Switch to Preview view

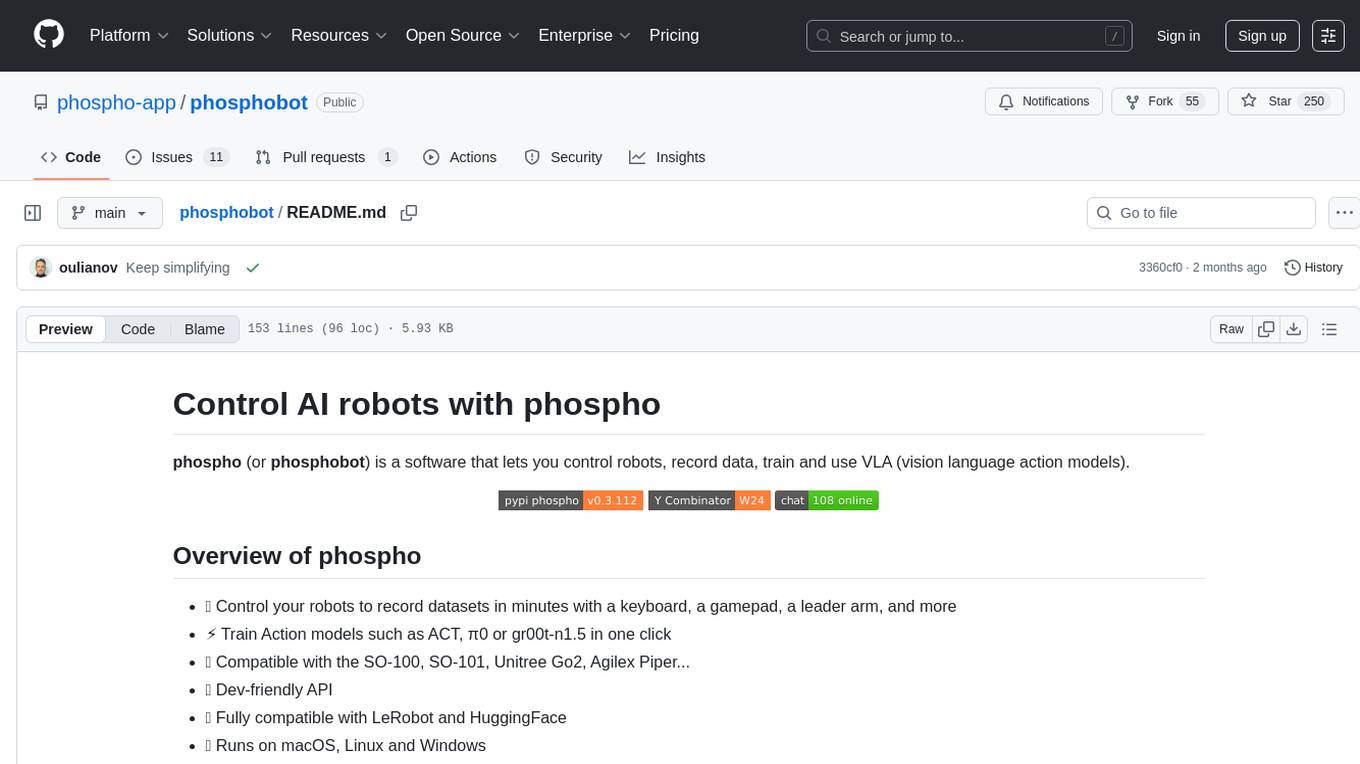66,329
